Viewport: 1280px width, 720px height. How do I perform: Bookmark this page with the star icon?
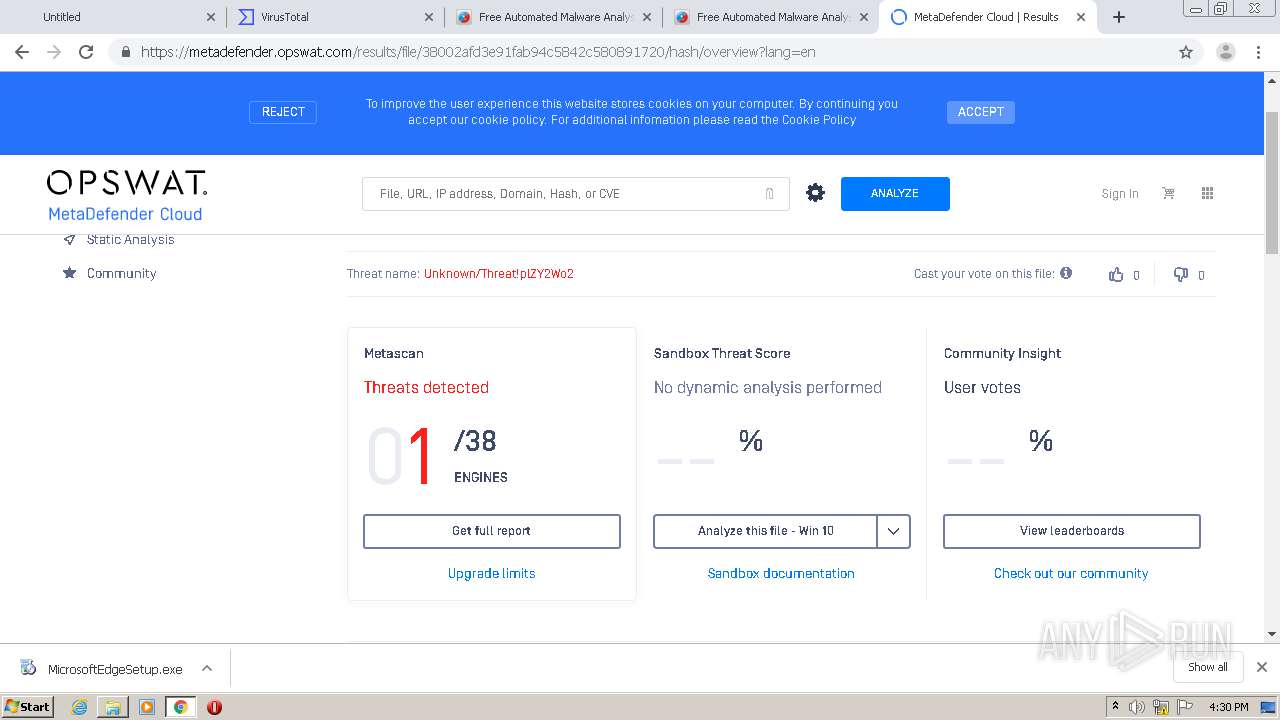pyautogui.click(x=1186, y=52)
